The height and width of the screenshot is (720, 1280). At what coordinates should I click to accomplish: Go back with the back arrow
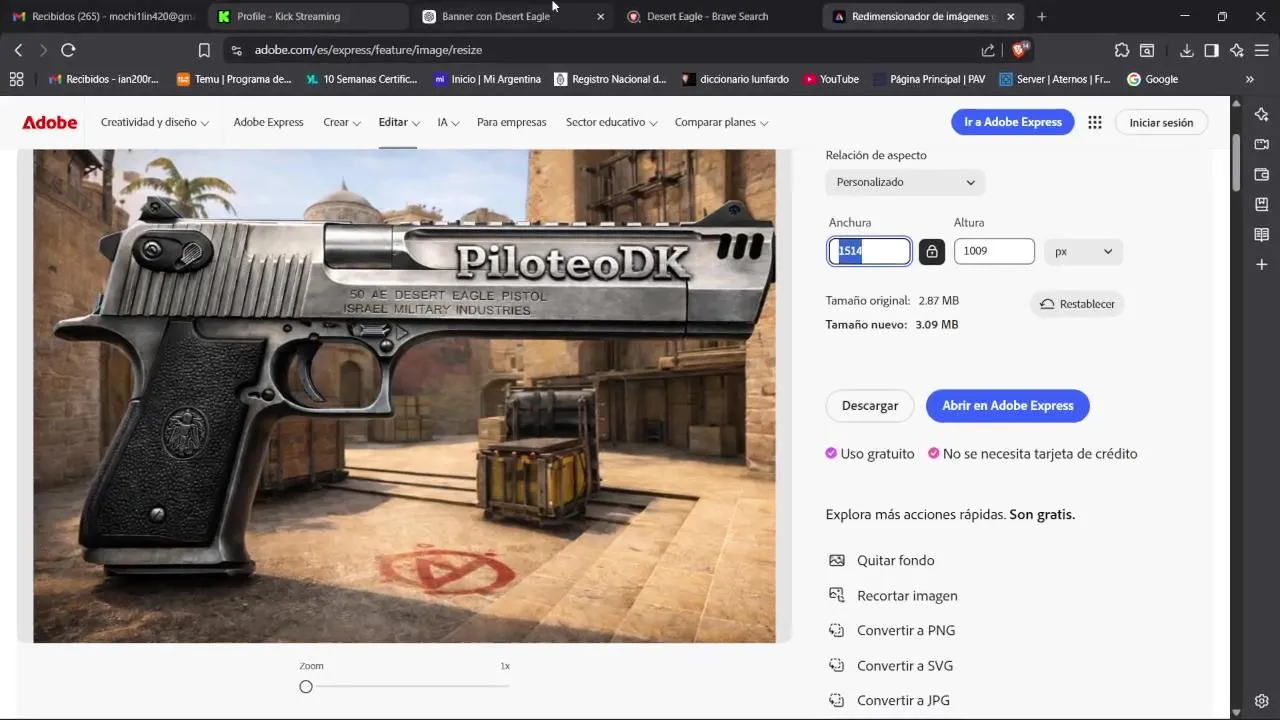coord(18,50)
